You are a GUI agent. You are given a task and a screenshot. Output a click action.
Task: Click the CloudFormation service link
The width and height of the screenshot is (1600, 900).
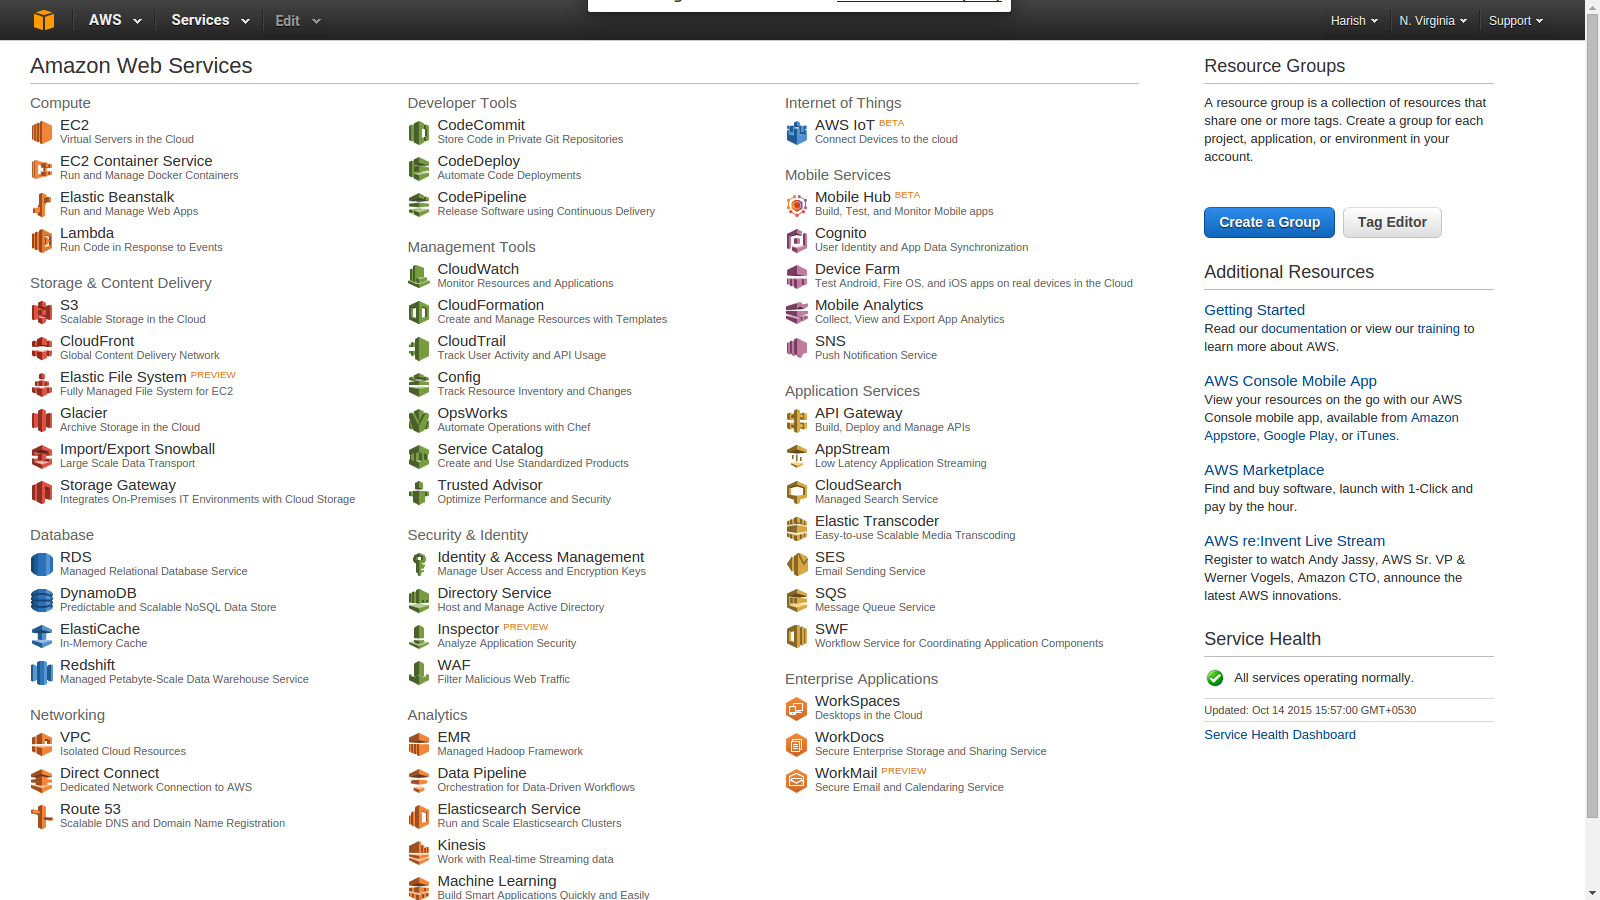(x=490, y=305)
